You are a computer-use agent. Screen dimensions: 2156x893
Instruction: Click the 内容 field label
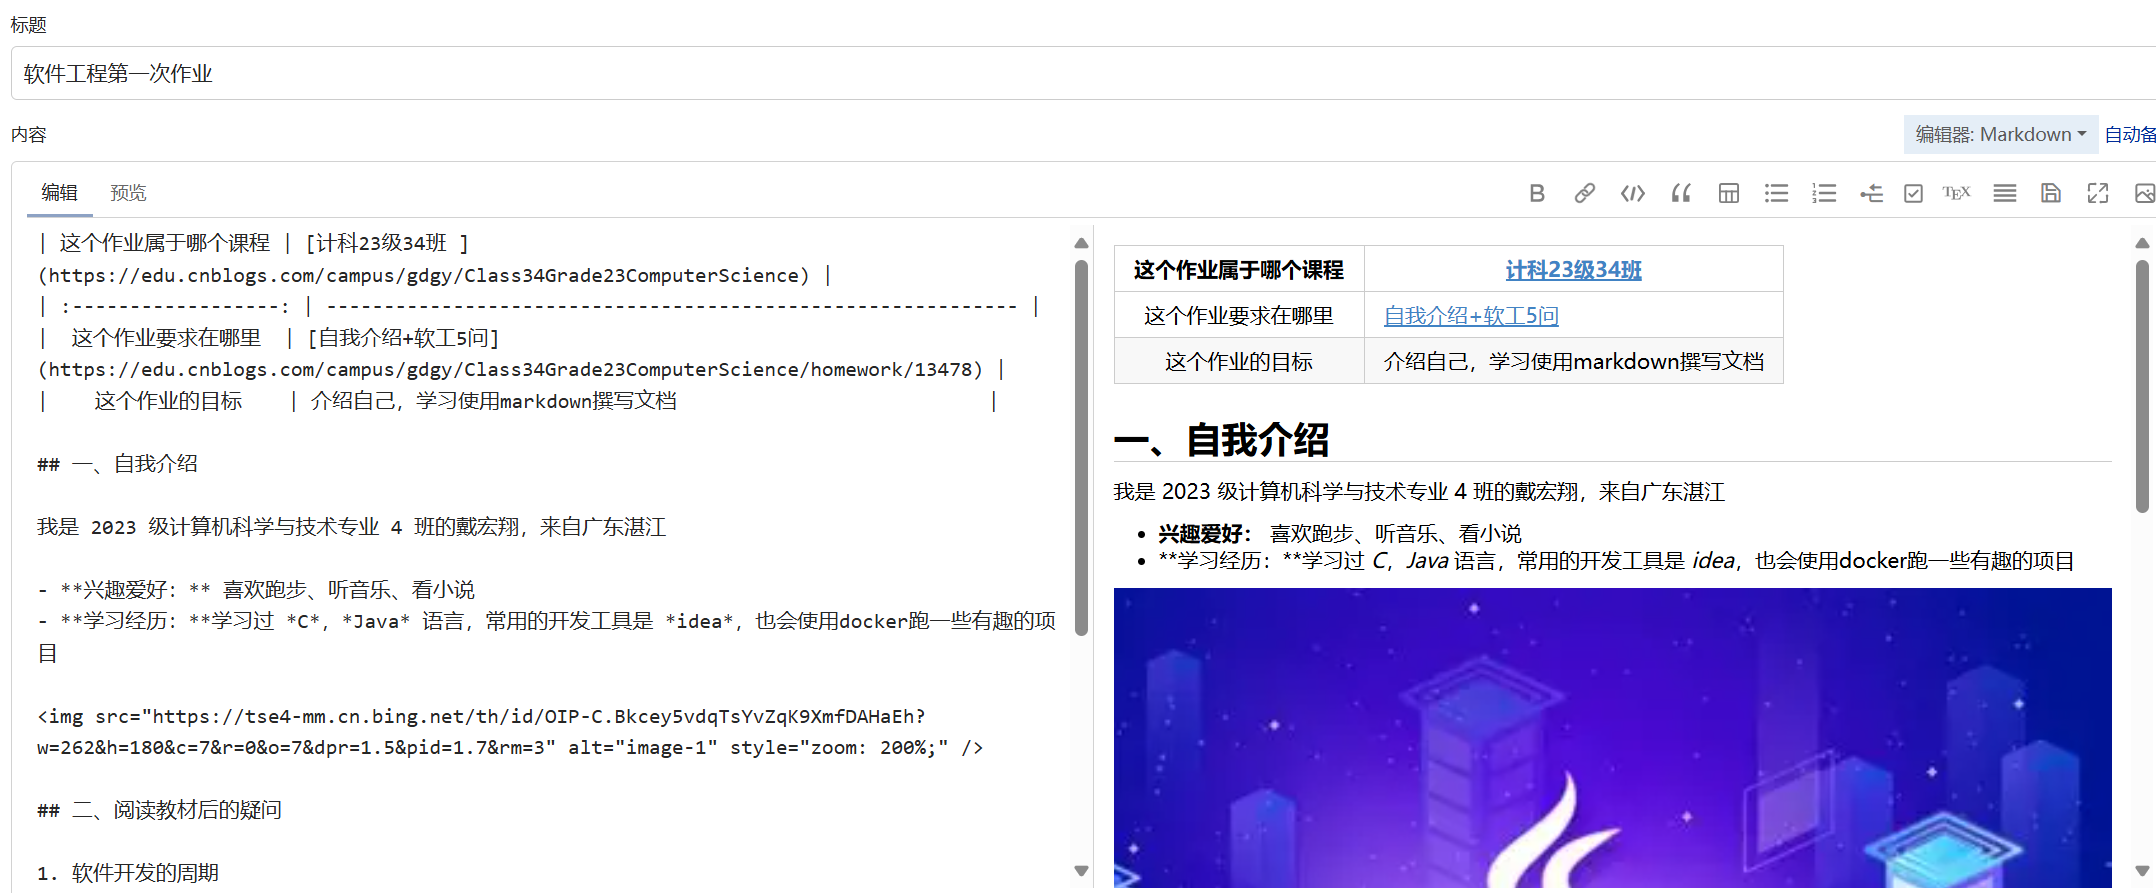[28, 134]
